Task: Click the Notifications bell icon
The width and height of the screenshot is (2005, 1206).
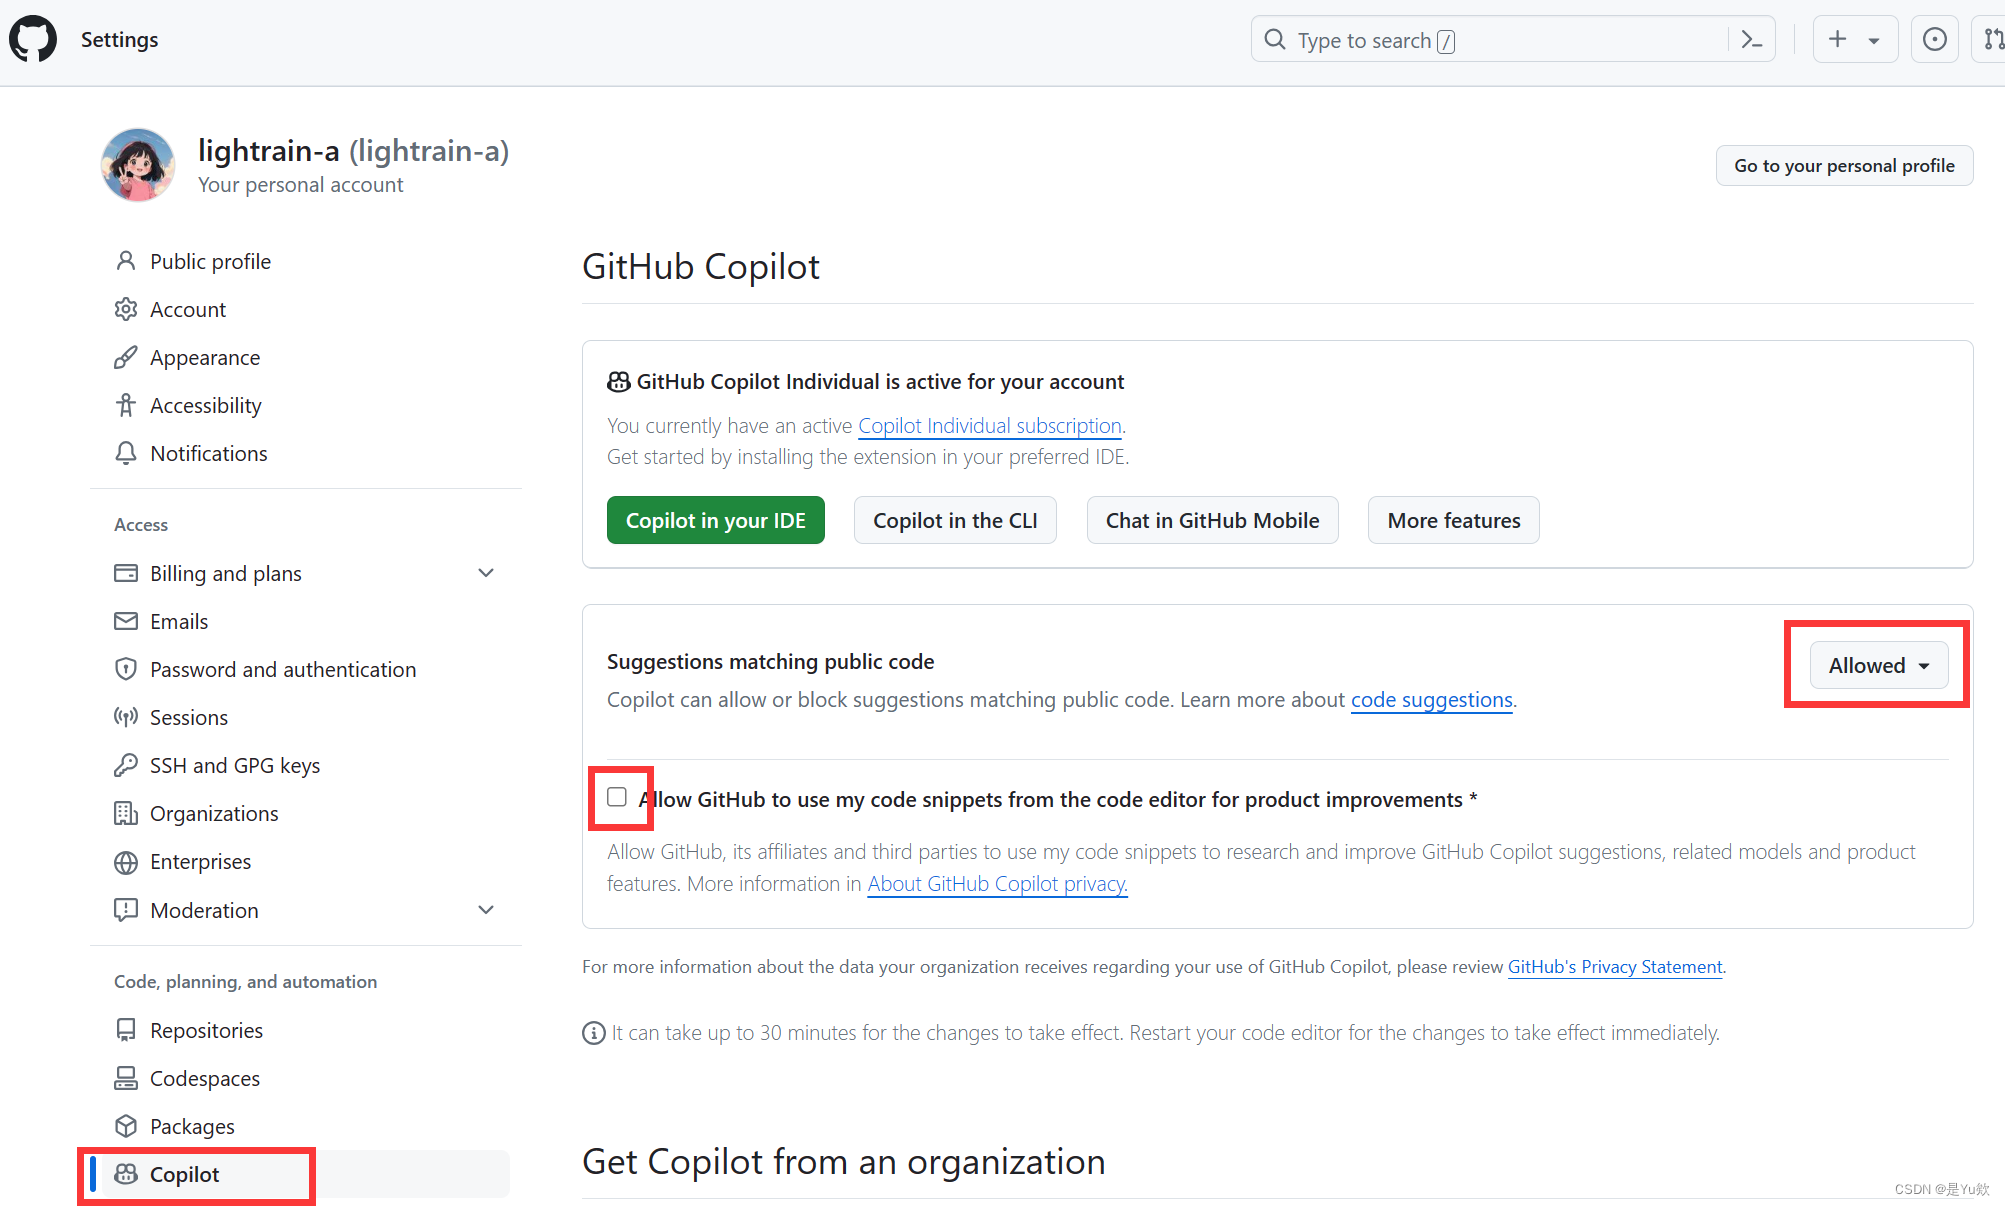Action: 125,453
